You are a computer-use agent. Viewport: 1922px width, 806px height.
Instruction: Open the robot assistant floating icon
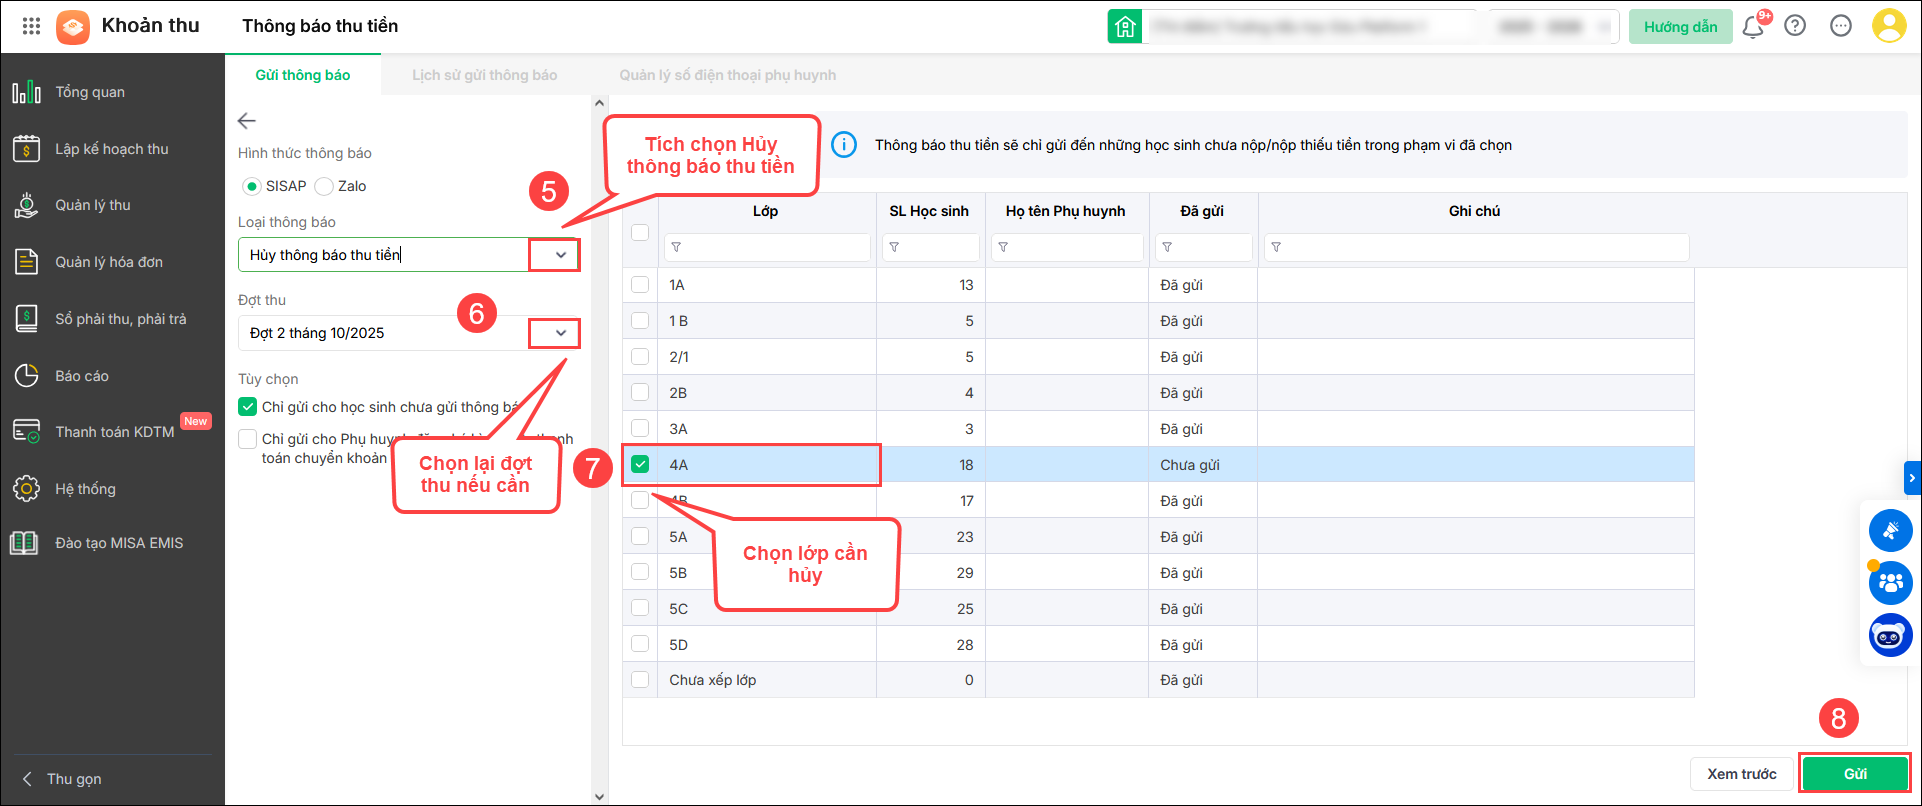point(1890,635)
